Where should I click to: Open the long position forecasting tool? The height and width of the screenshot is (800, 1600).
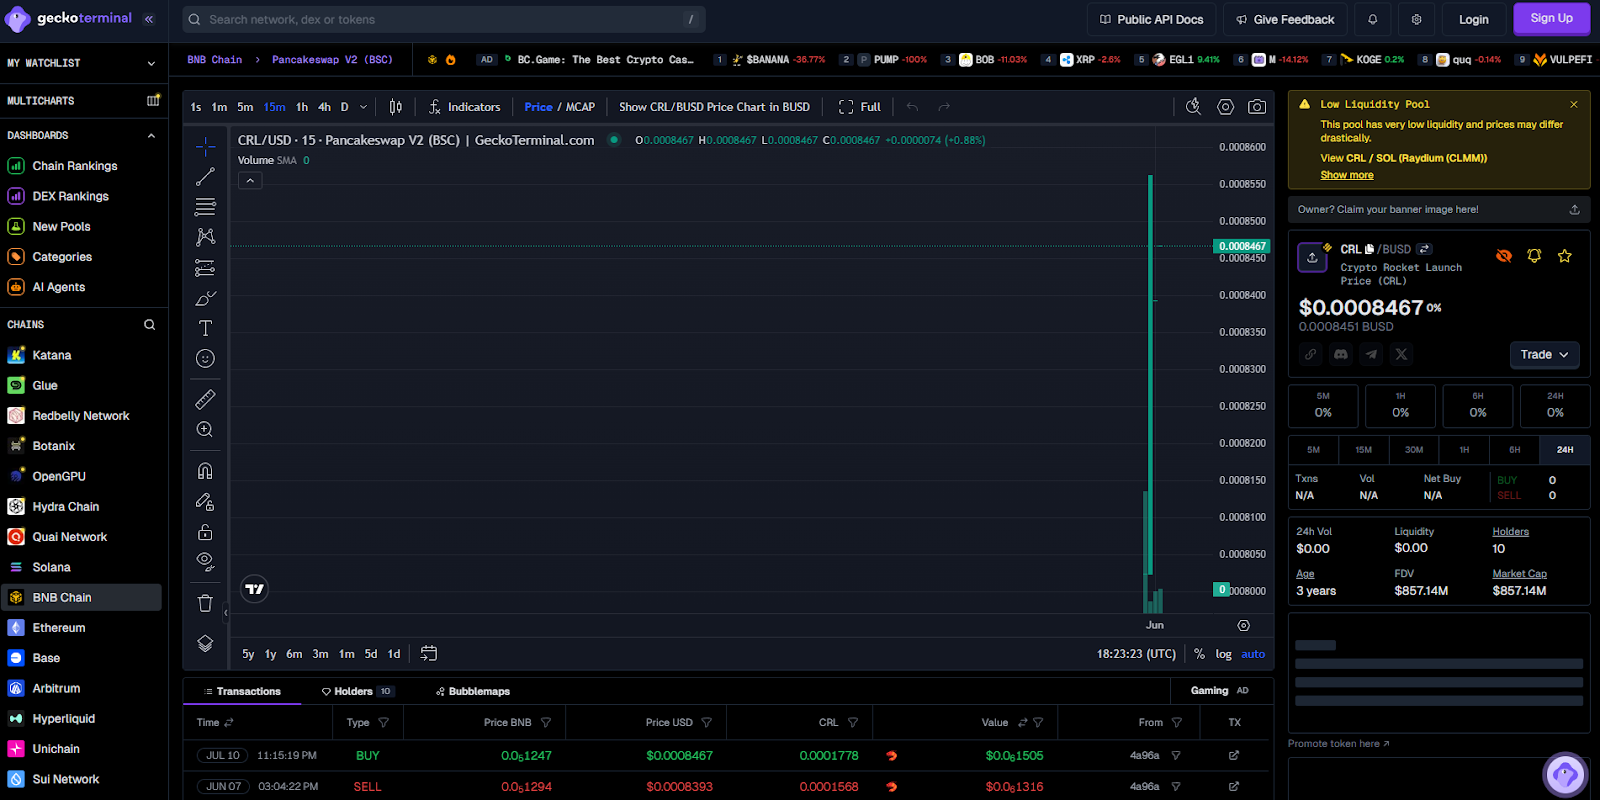pos(205,268)
